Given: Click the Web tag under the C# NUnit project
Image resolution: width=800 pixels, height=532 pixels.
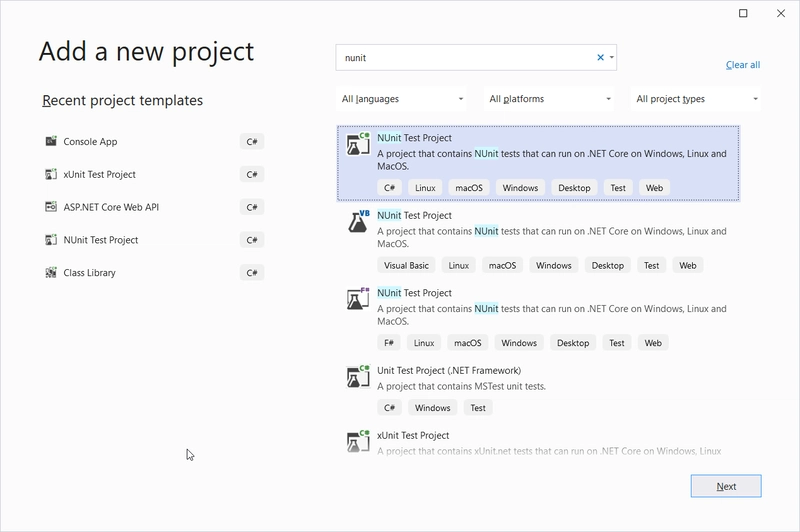Looking at the screenshot, I should pos(655,188).
